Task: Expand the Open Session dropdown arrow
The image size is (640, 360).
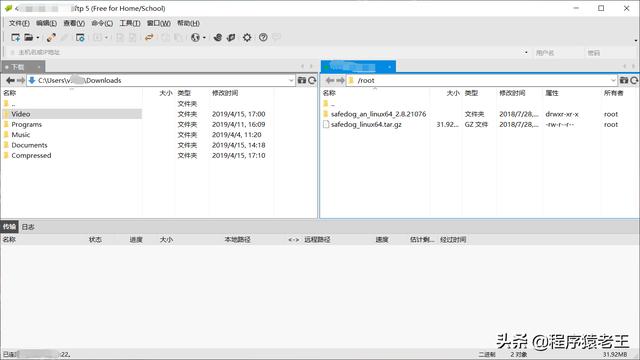Action: coord(38,38)
